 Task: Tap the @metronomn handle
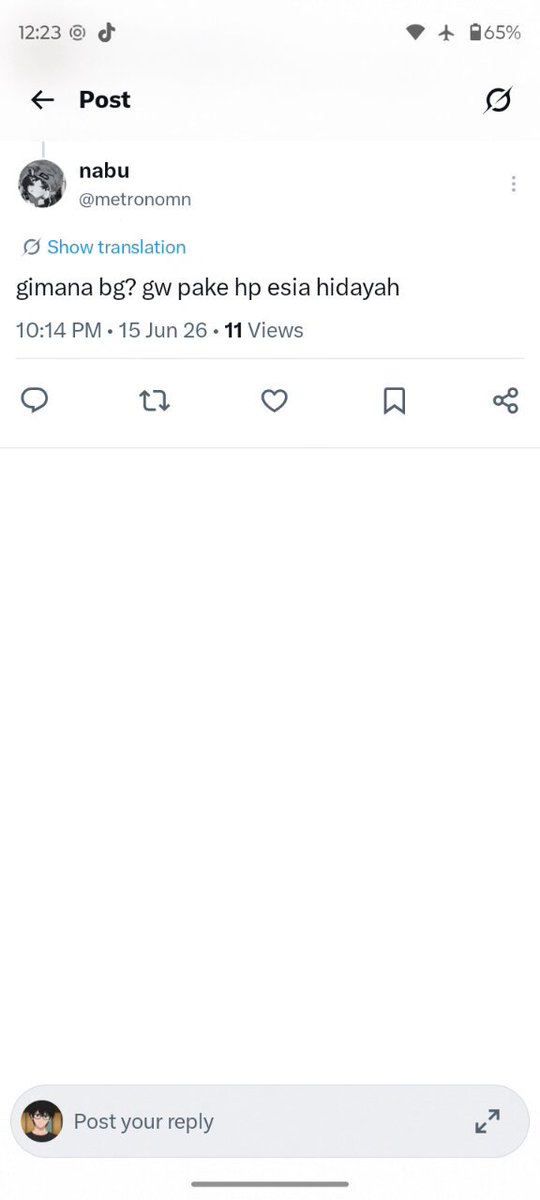(135, 199)
